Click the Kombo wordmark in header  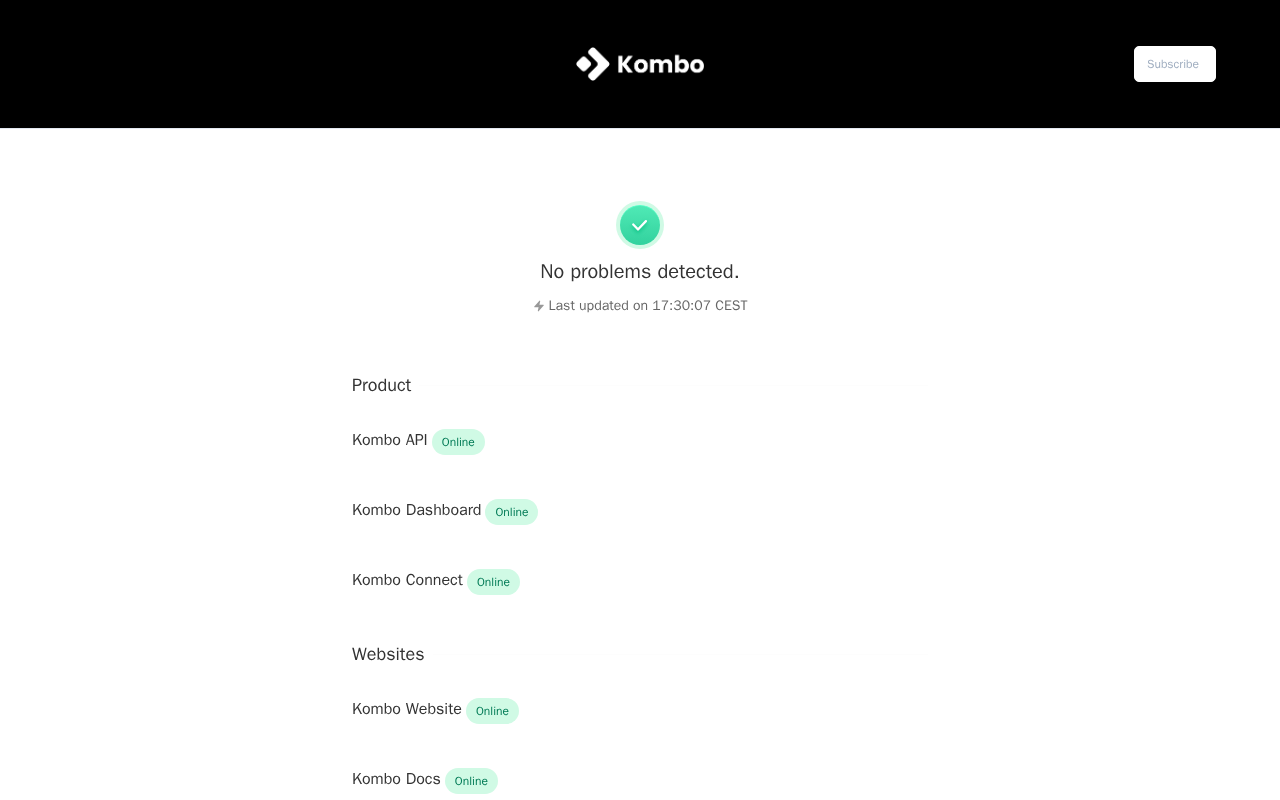point(660,64)
